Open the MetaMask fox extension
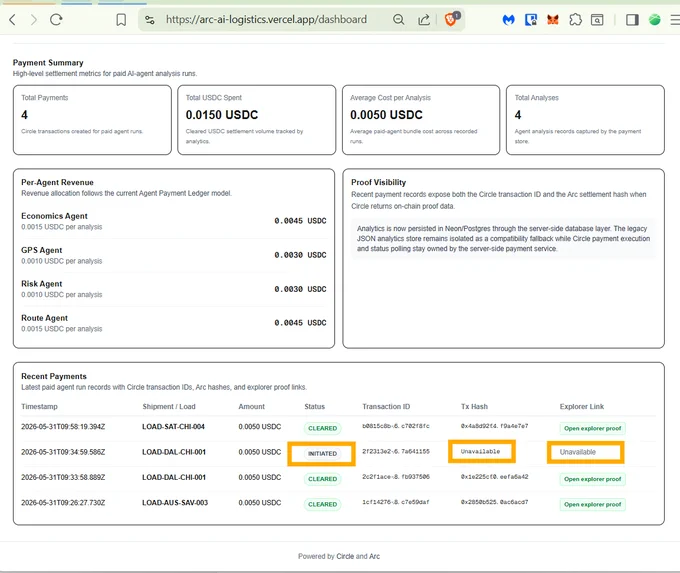This screenshot has height=573, width=680. point(553,20)
